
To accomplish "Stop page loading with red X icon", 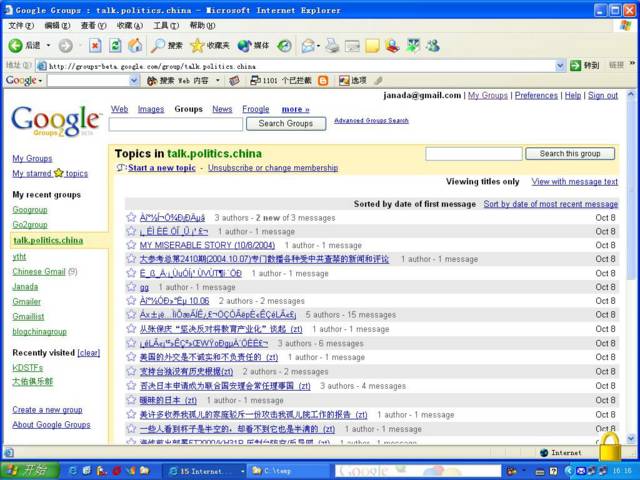I will coord(95,45).
